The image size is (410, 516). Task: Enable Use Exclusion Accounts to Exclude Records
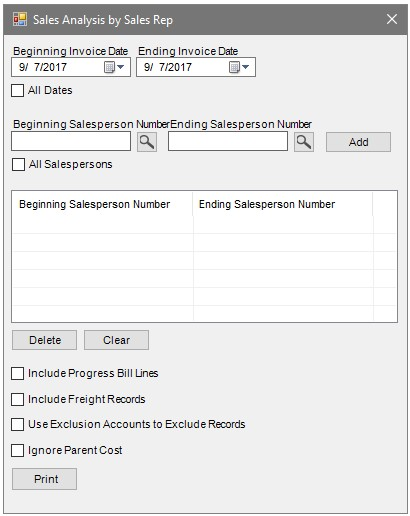(x=18, y=425)
